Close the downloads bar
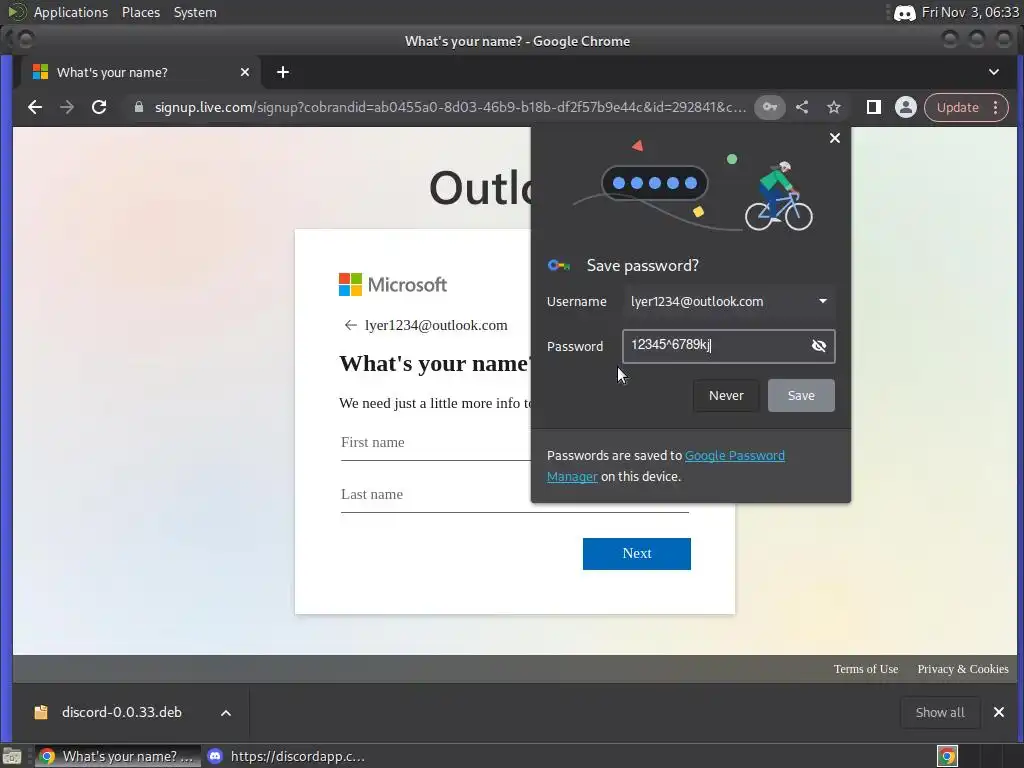Screen dimensions: 1024x768 point(999,712)
